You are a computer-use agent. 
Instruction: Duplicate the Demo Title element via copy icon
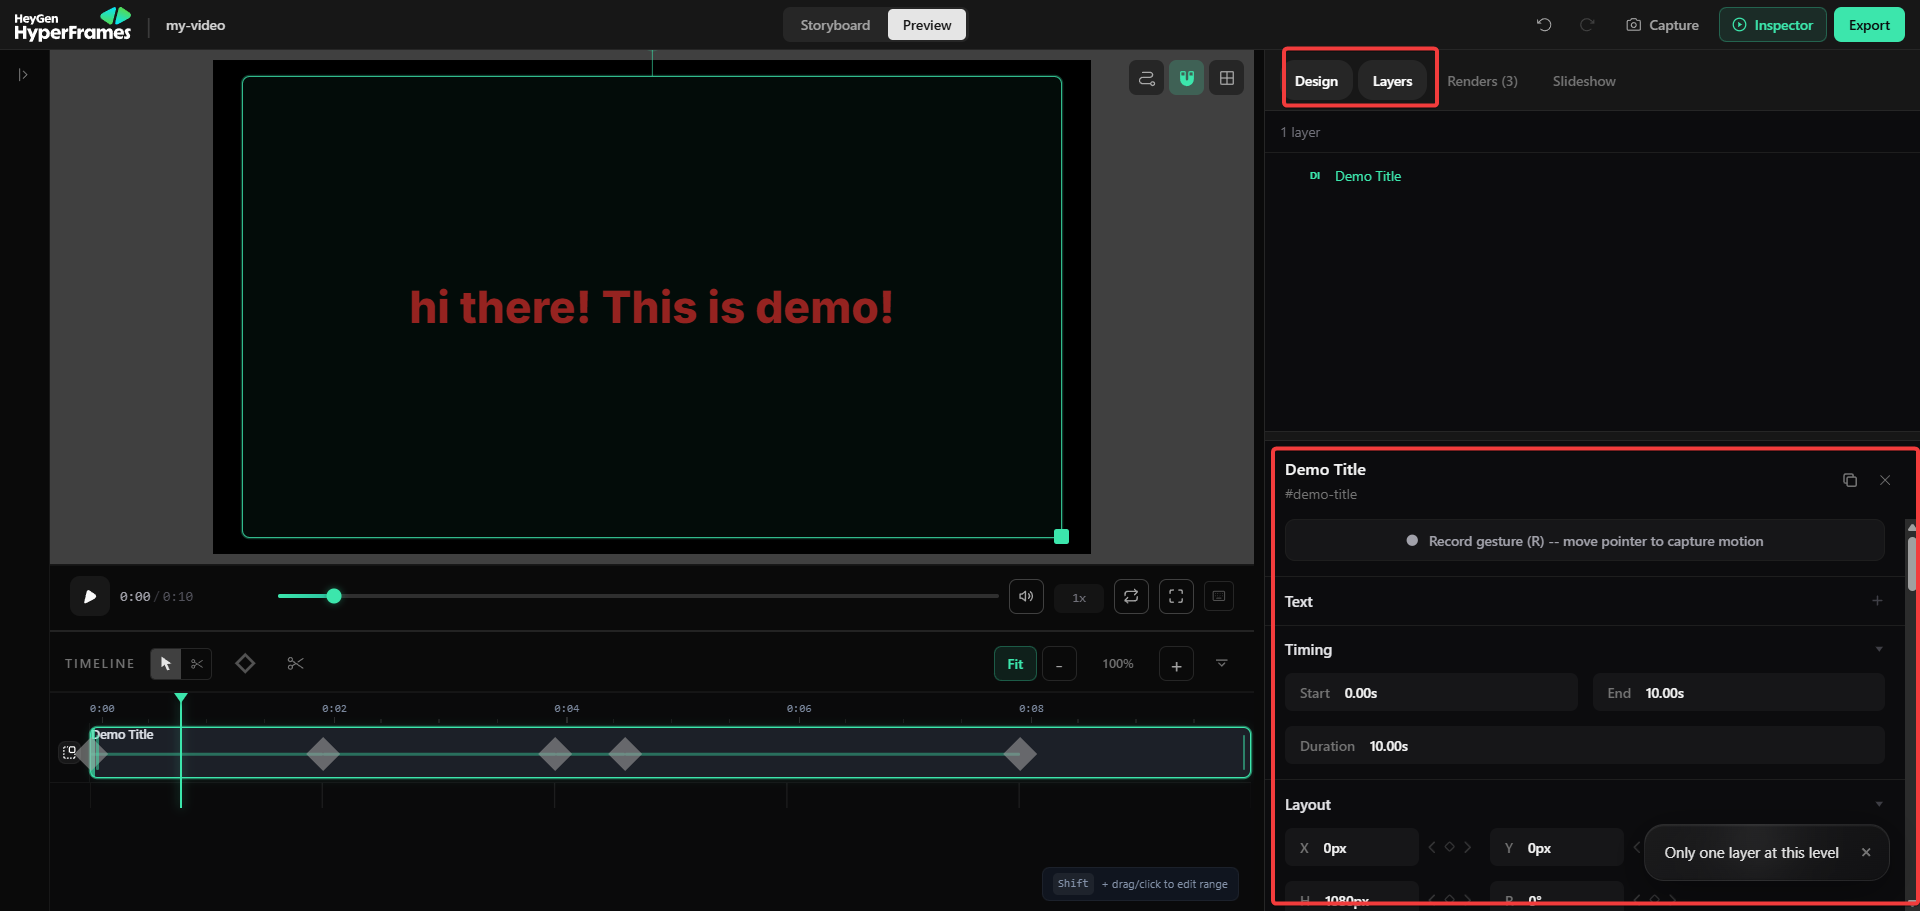coord(1850,480)
